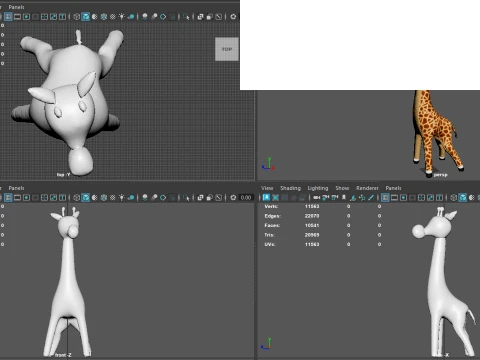This screenshot has height=360, width=480.
Task: Select smooth shade all in front view
Action: tap(86, 198)
